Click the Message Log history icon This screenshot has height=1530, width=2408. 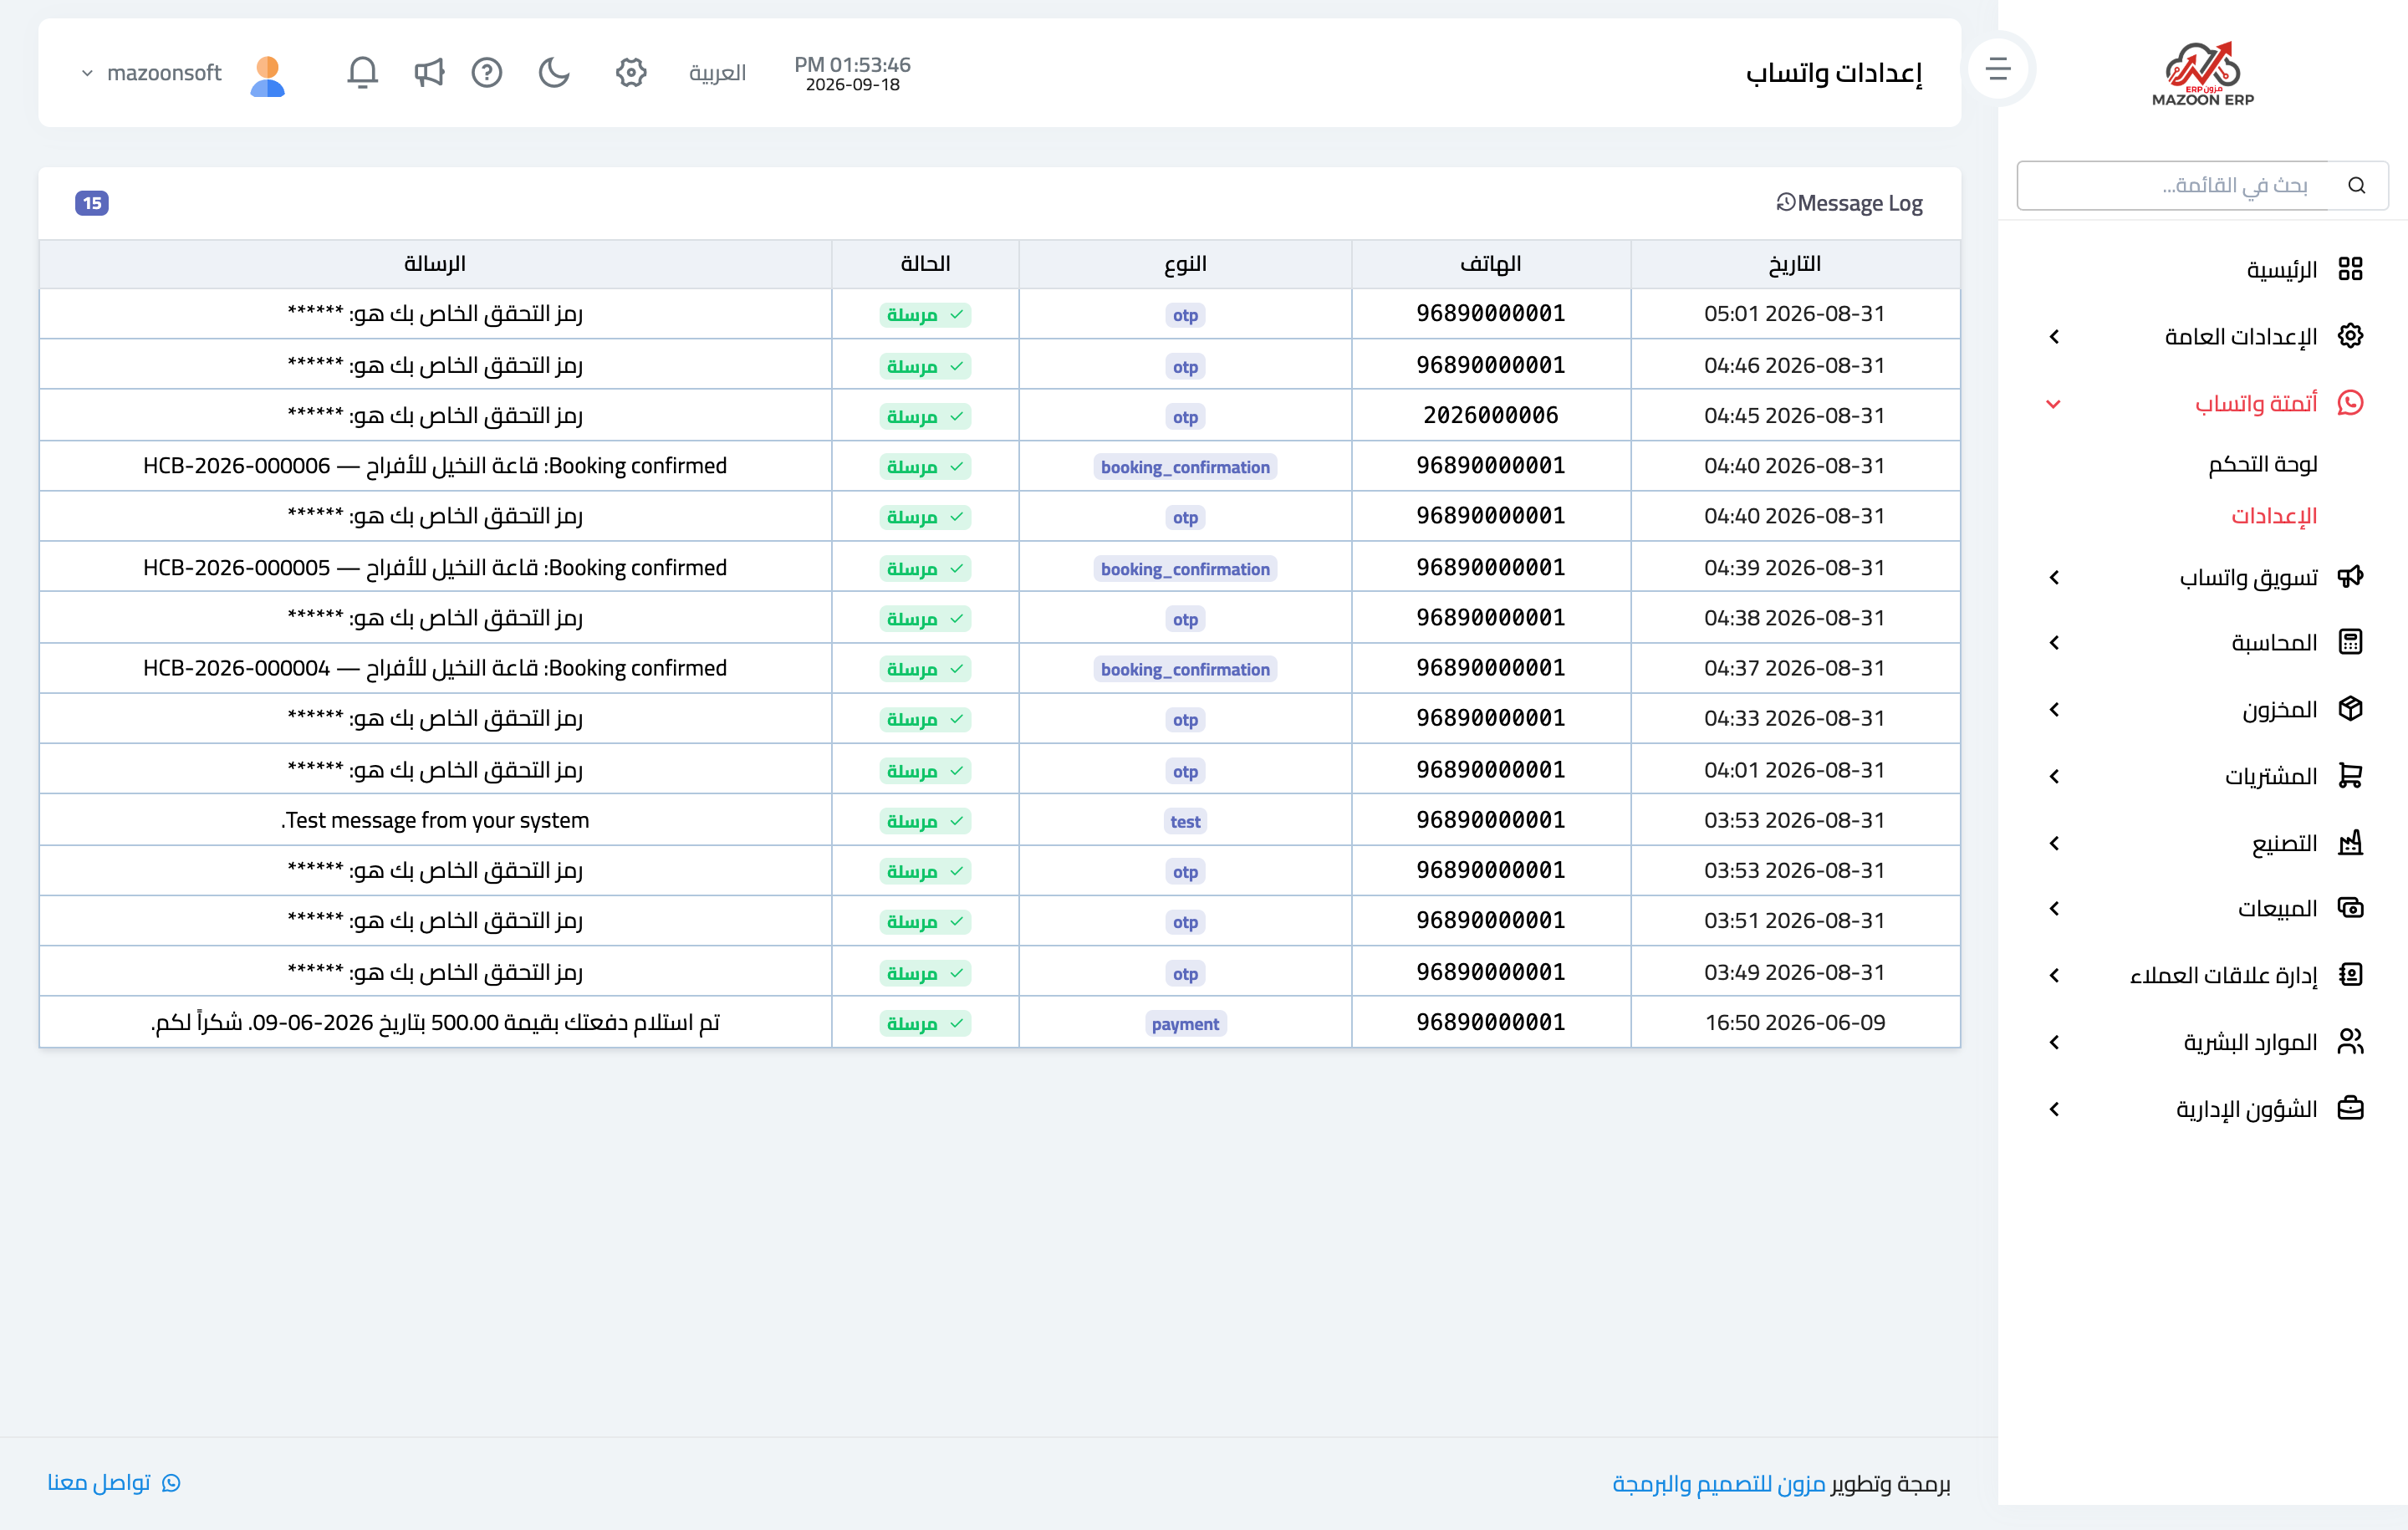(1786, 203)
